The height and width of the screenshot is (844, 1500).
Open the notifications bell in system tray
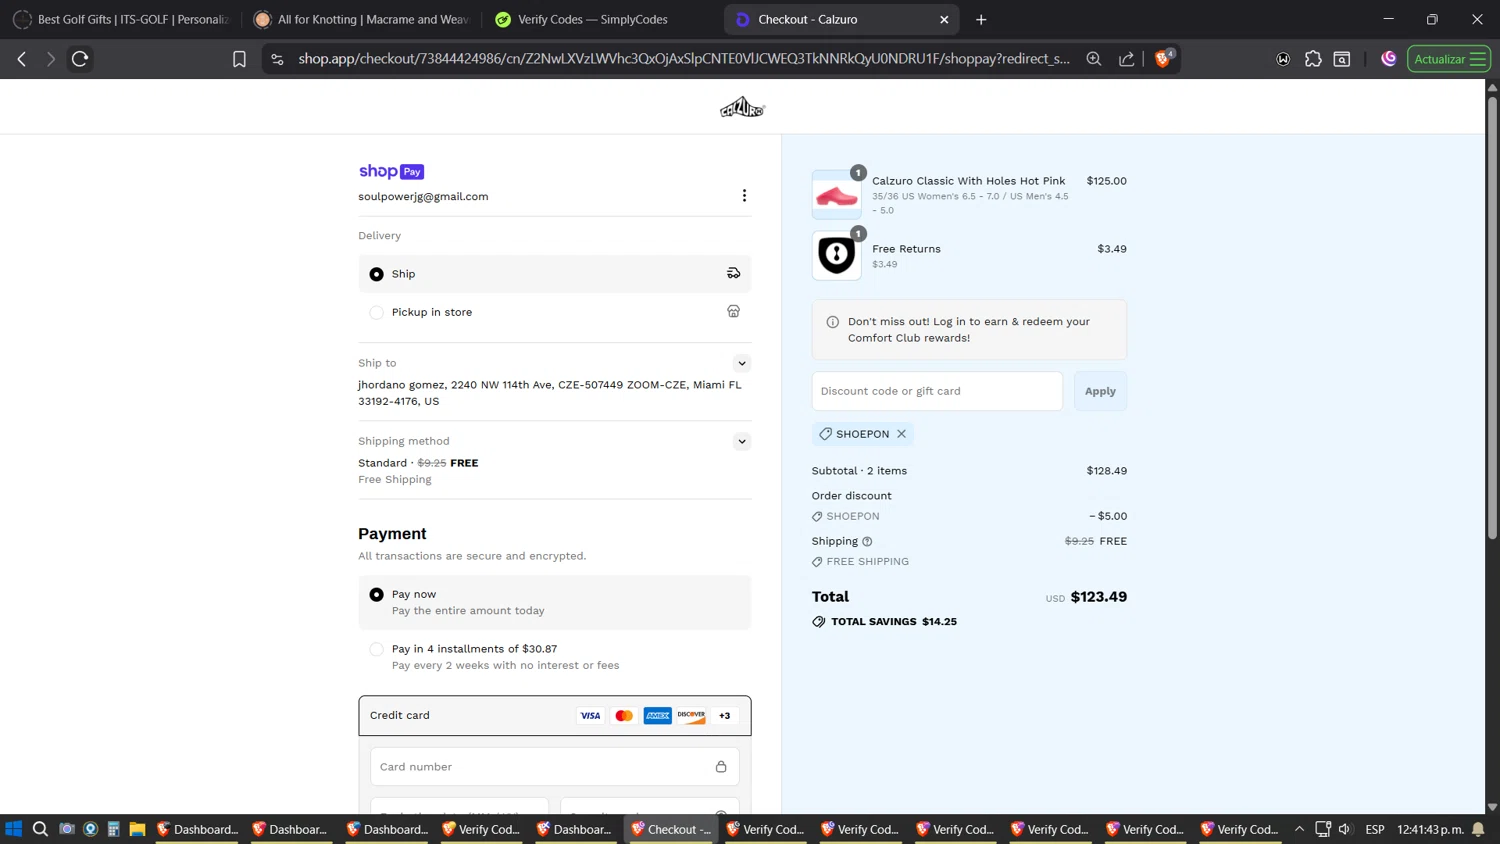(1478, 829)
